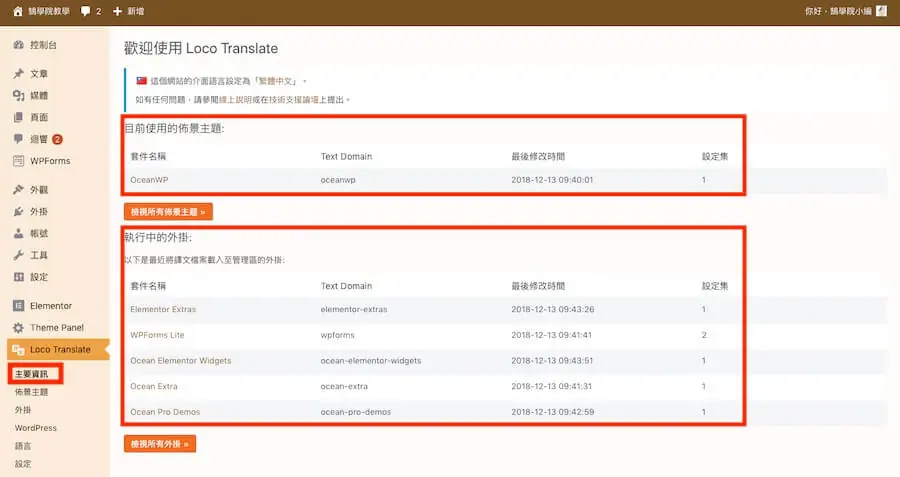This screenshot has width=900, height=477.
Task: Click the 頁面 pages icon
Action: (x=19, y=117)
